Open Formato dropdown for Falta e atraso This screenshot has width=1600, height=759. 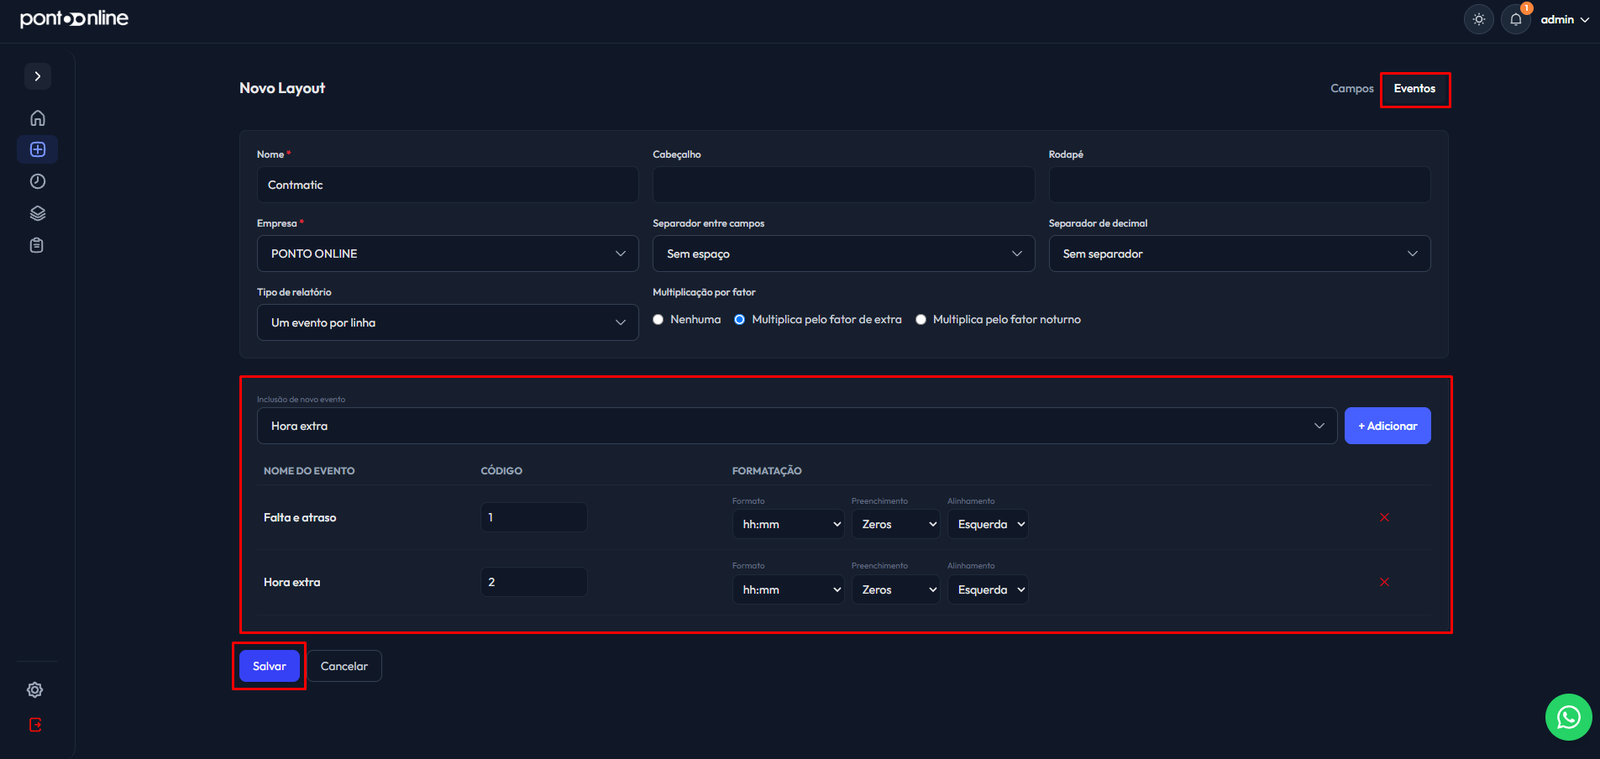[x=788, y=524]
